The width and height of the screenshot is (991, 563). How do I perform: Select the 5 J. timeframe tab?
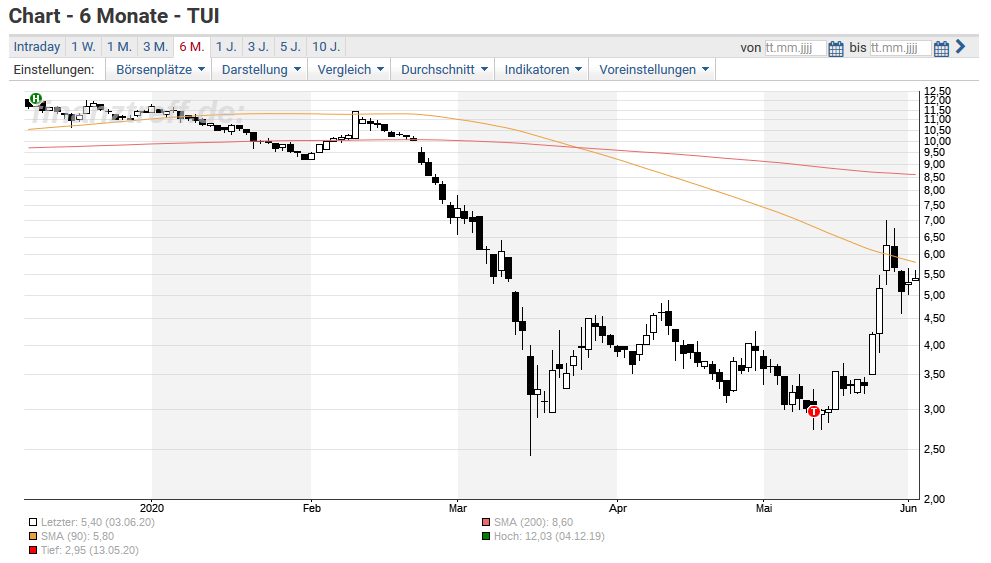click(x=290, y=47)
